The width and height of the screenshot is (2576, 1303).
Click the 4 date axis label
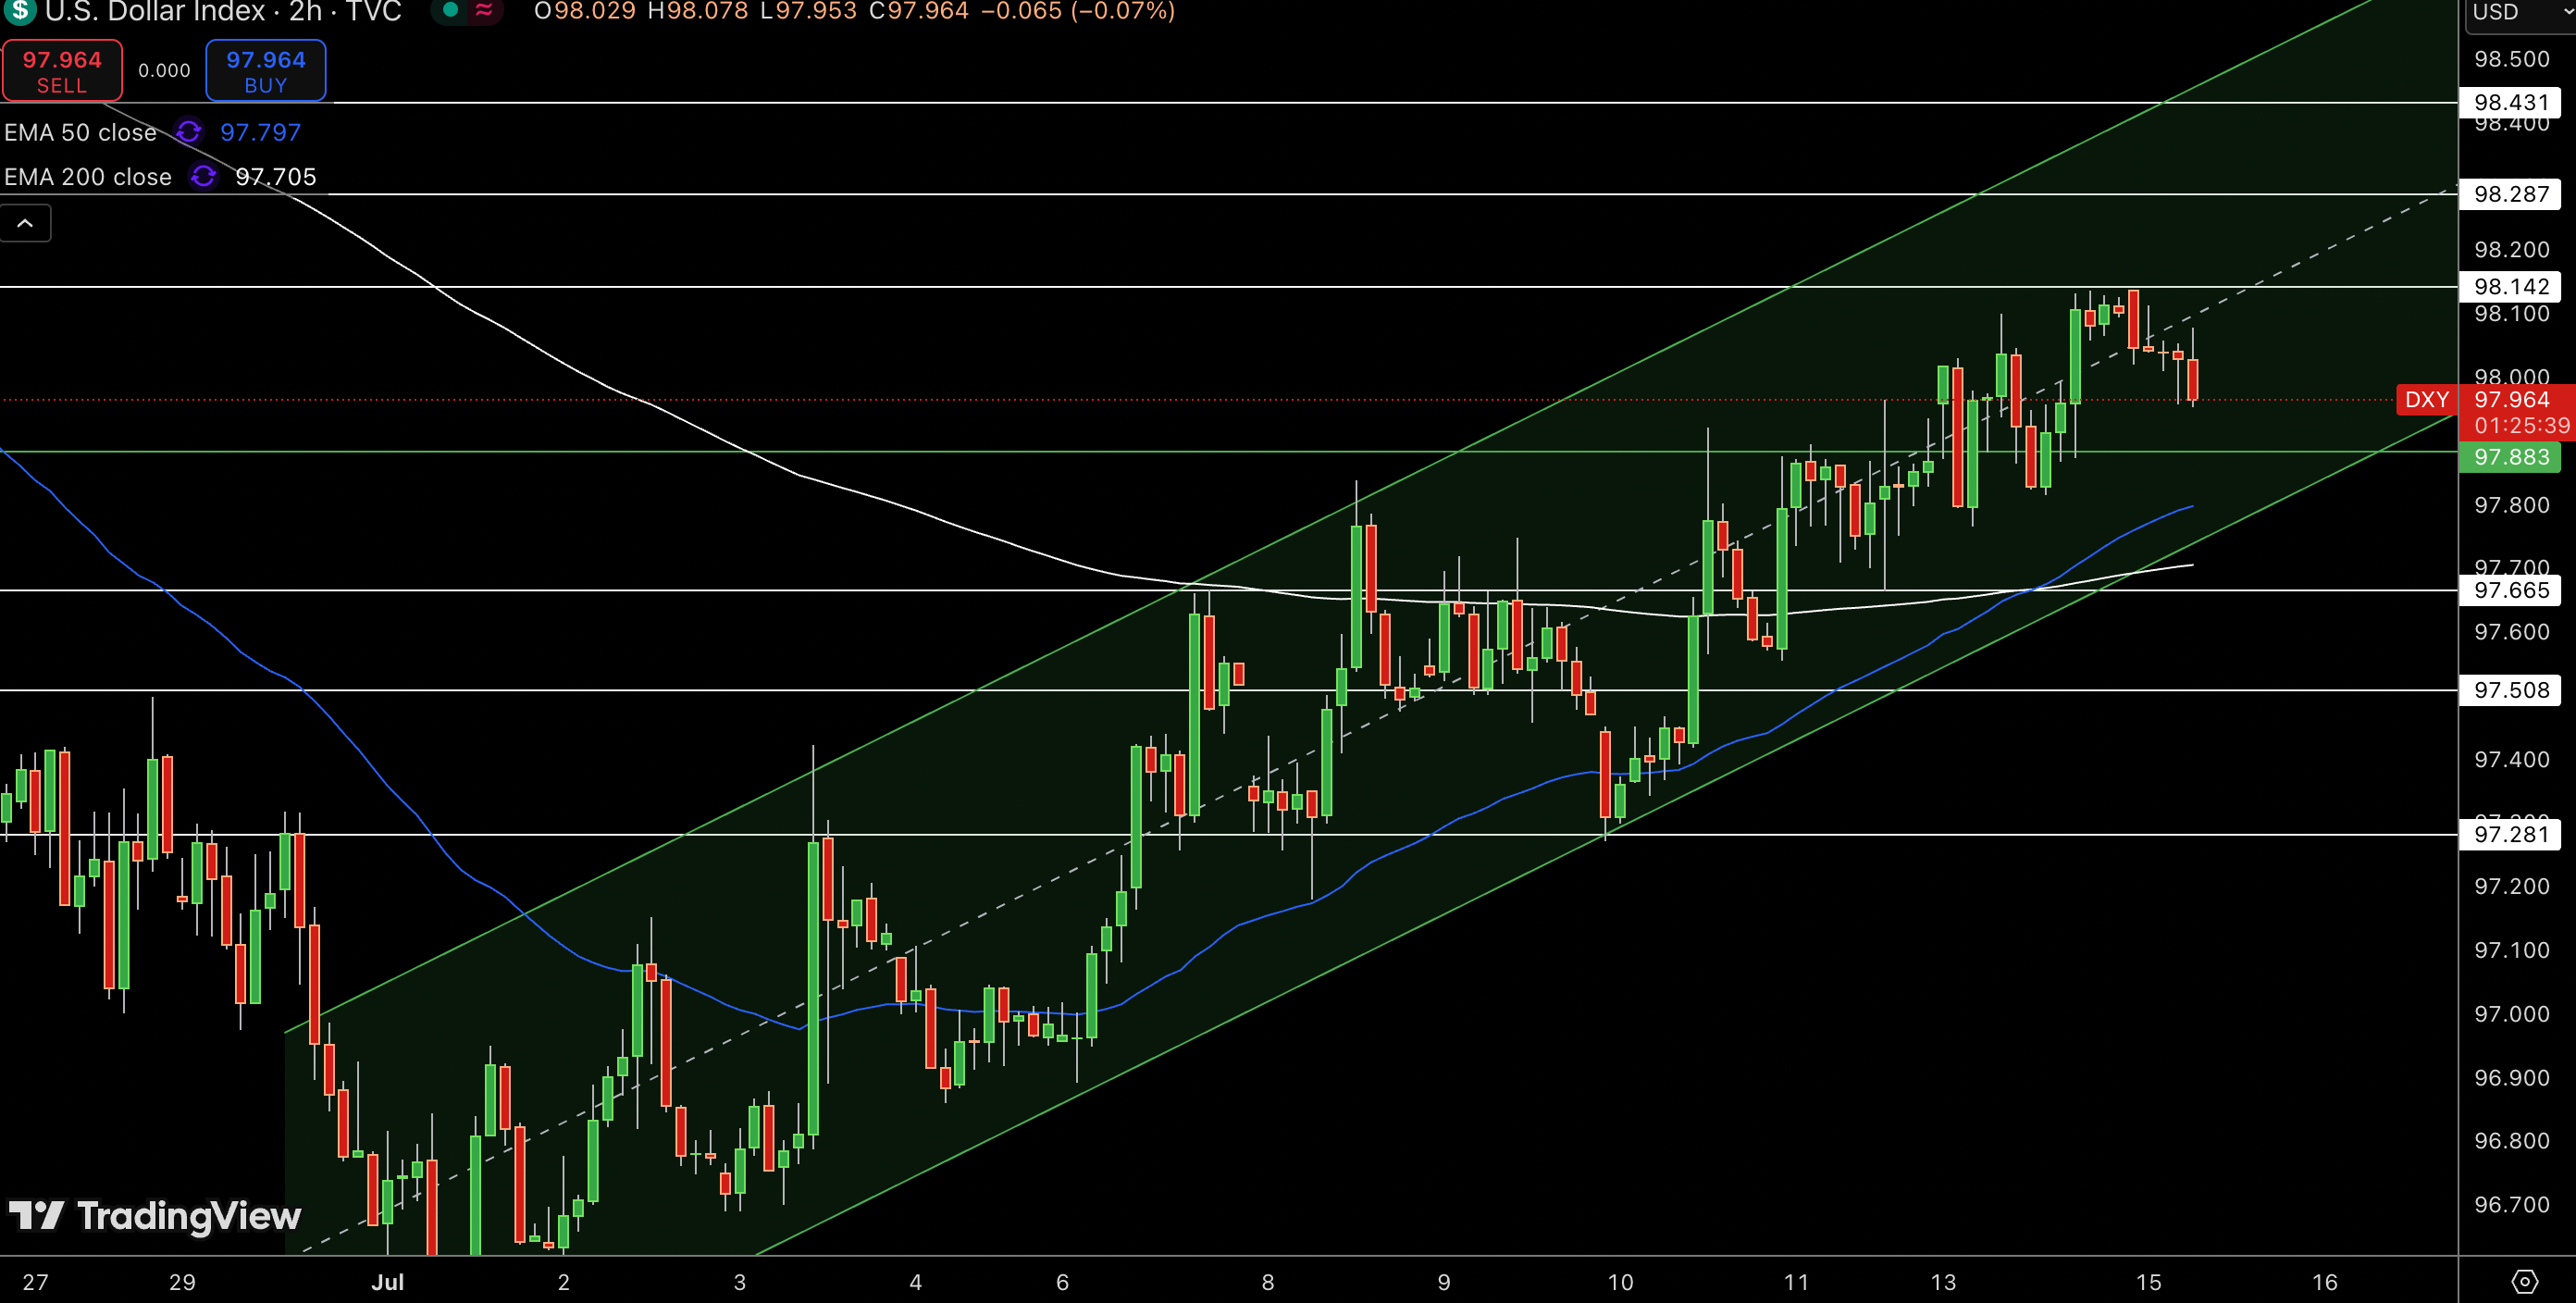coord(915,1282)
